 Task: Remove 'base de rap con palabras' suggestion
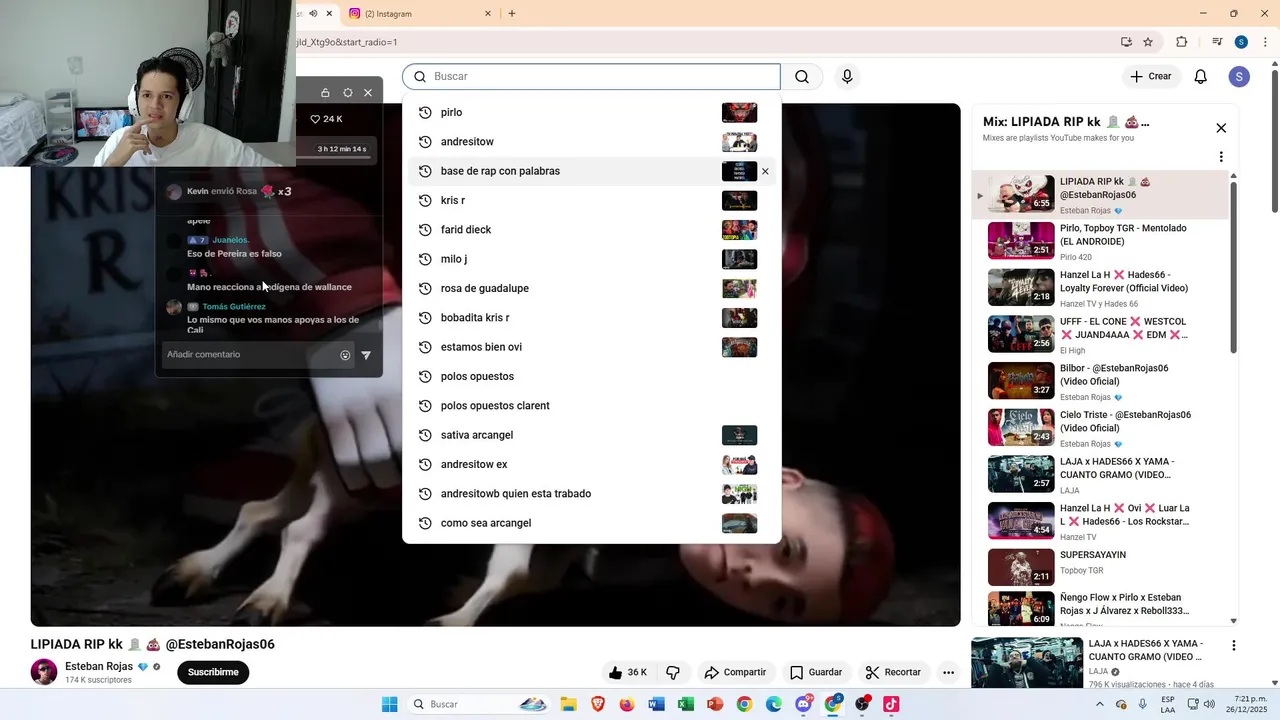(765, 171)
